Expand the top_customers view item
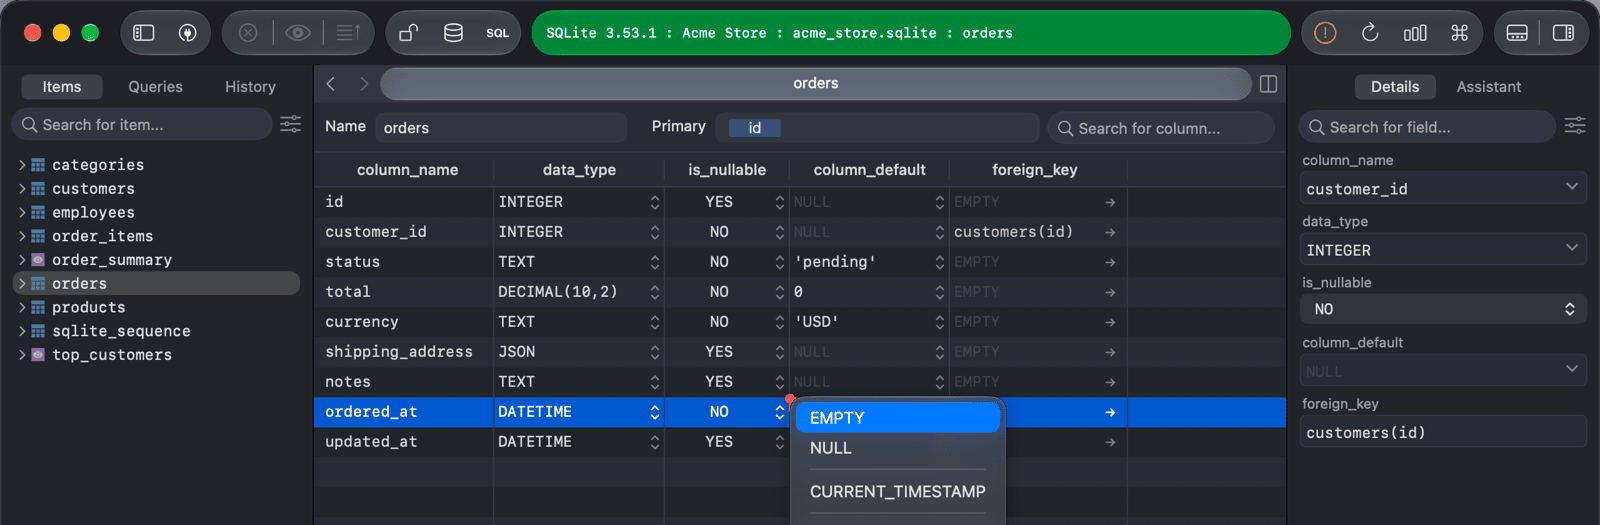 [x=22, y=355]
